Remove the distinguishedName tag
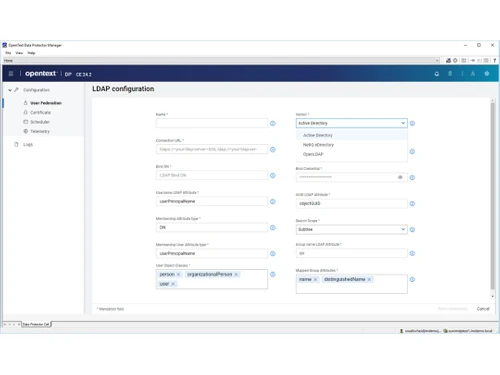Viewport: 500px width, 375px height. pos(369,279)
